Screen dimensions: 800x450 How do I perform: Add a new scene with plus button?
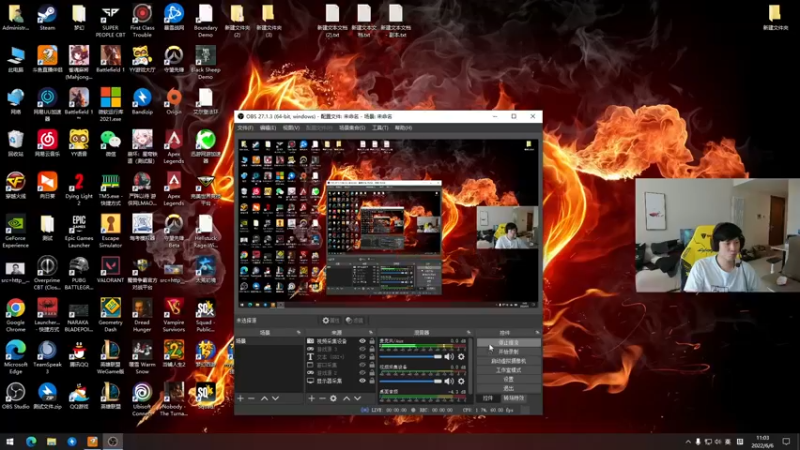click(x=240, y=398)
